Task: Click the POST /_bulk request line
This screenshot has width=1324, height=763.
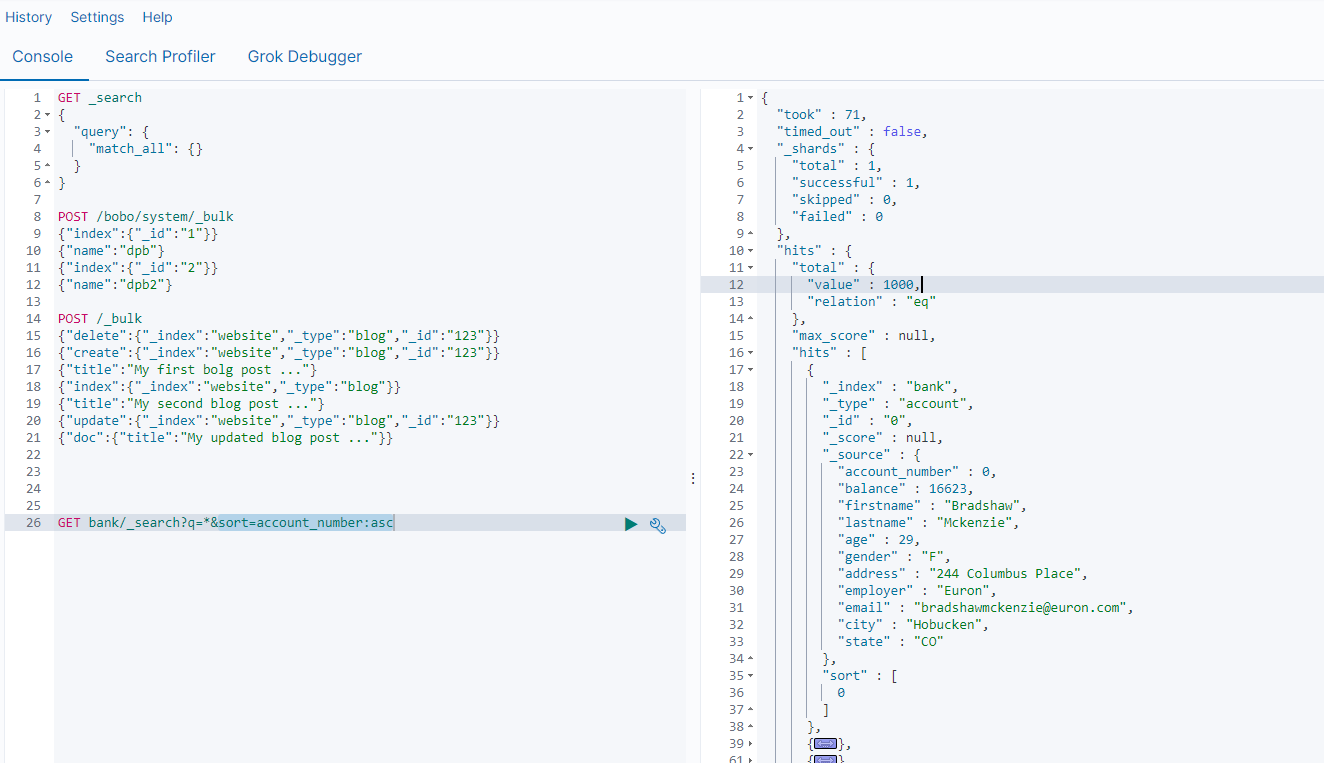Action: [100, 319]
